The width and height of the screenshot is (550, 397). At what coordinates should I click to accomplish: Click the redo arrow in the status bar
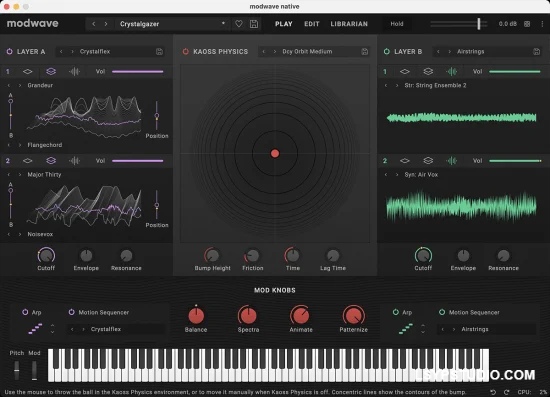click(507, 392)
